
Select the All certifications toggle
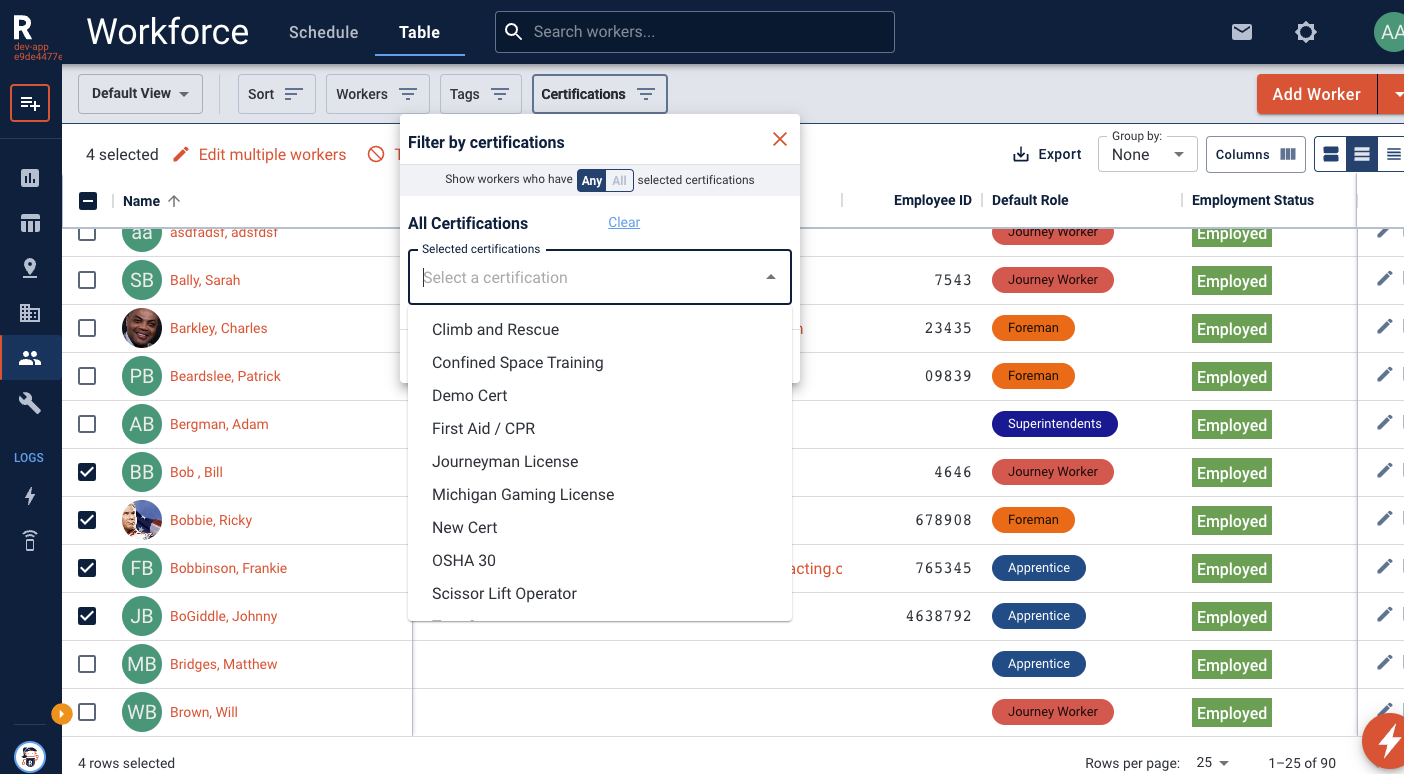(x=620, y=181)
